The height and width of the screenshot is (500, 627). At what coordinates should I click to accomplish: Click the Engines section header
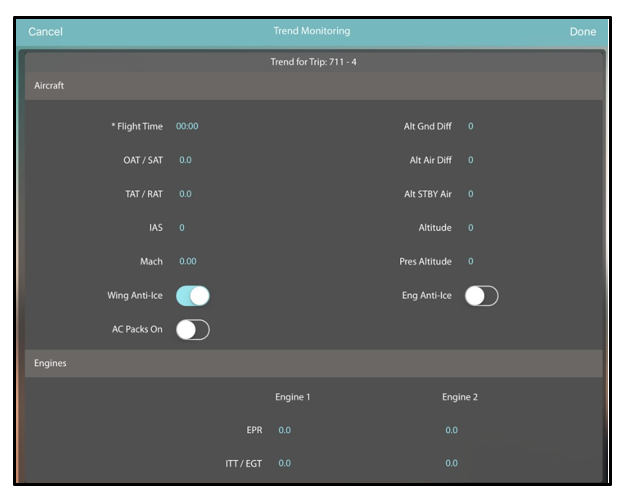(x=313, y=364)
